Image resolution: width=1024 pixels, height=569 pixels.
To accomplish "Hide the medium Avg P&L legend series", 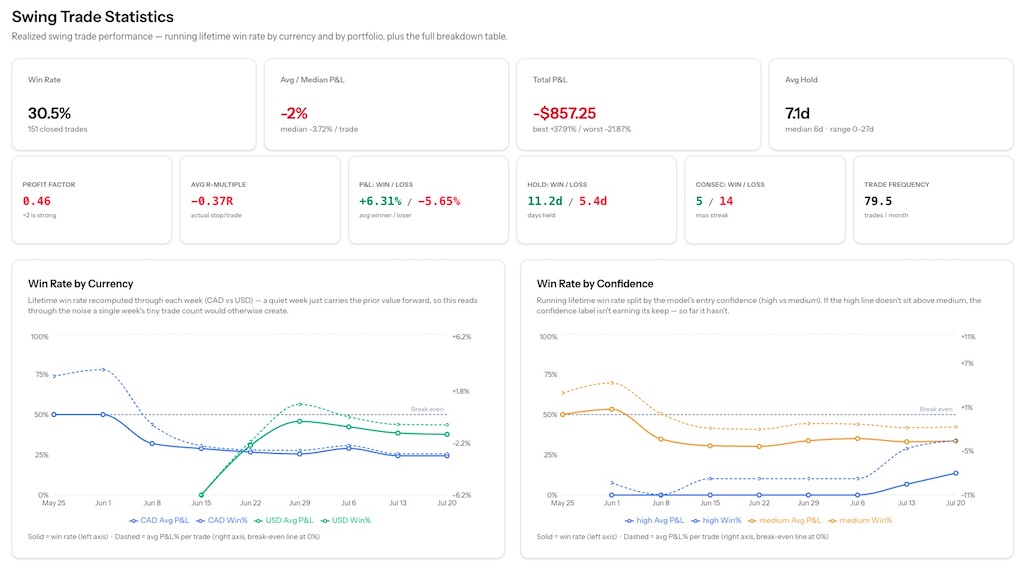I will [x=784, y=521].
